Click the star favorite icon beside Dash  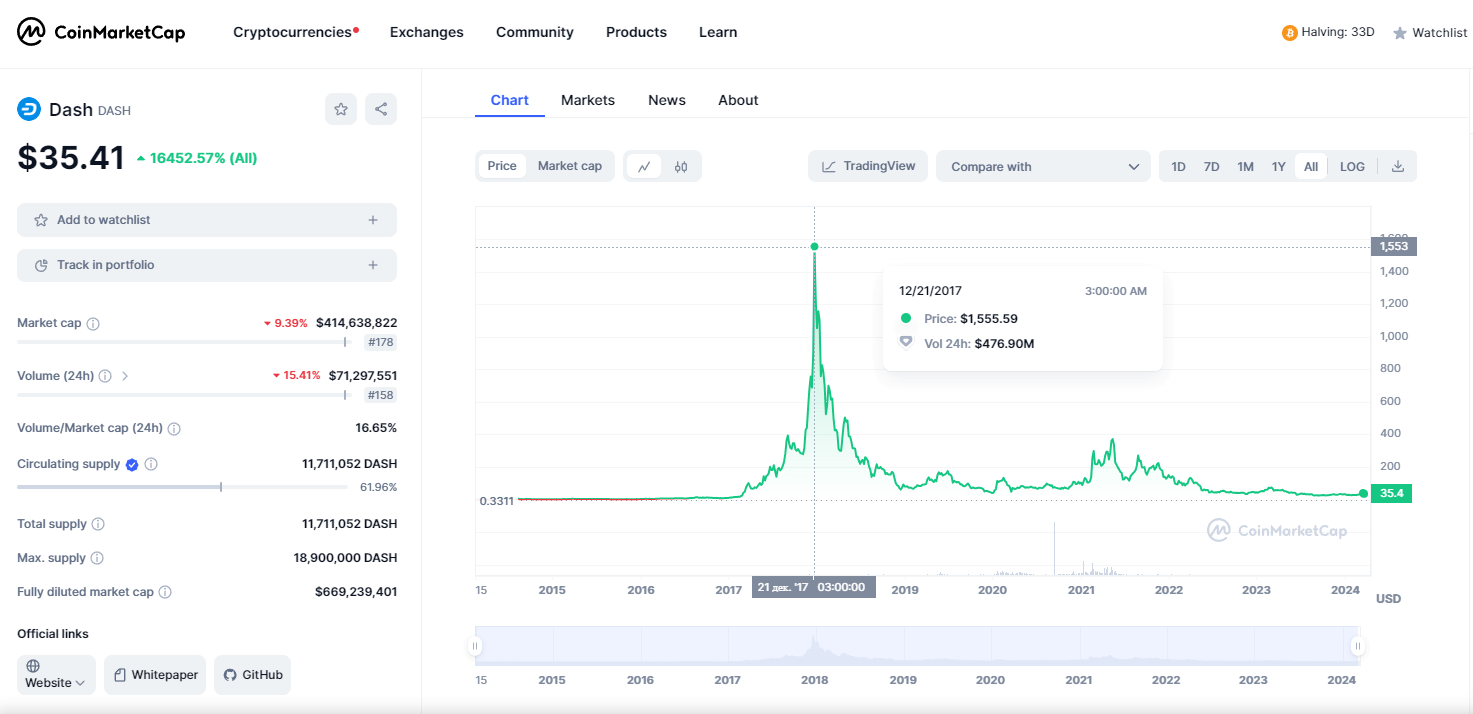point(341,109)
